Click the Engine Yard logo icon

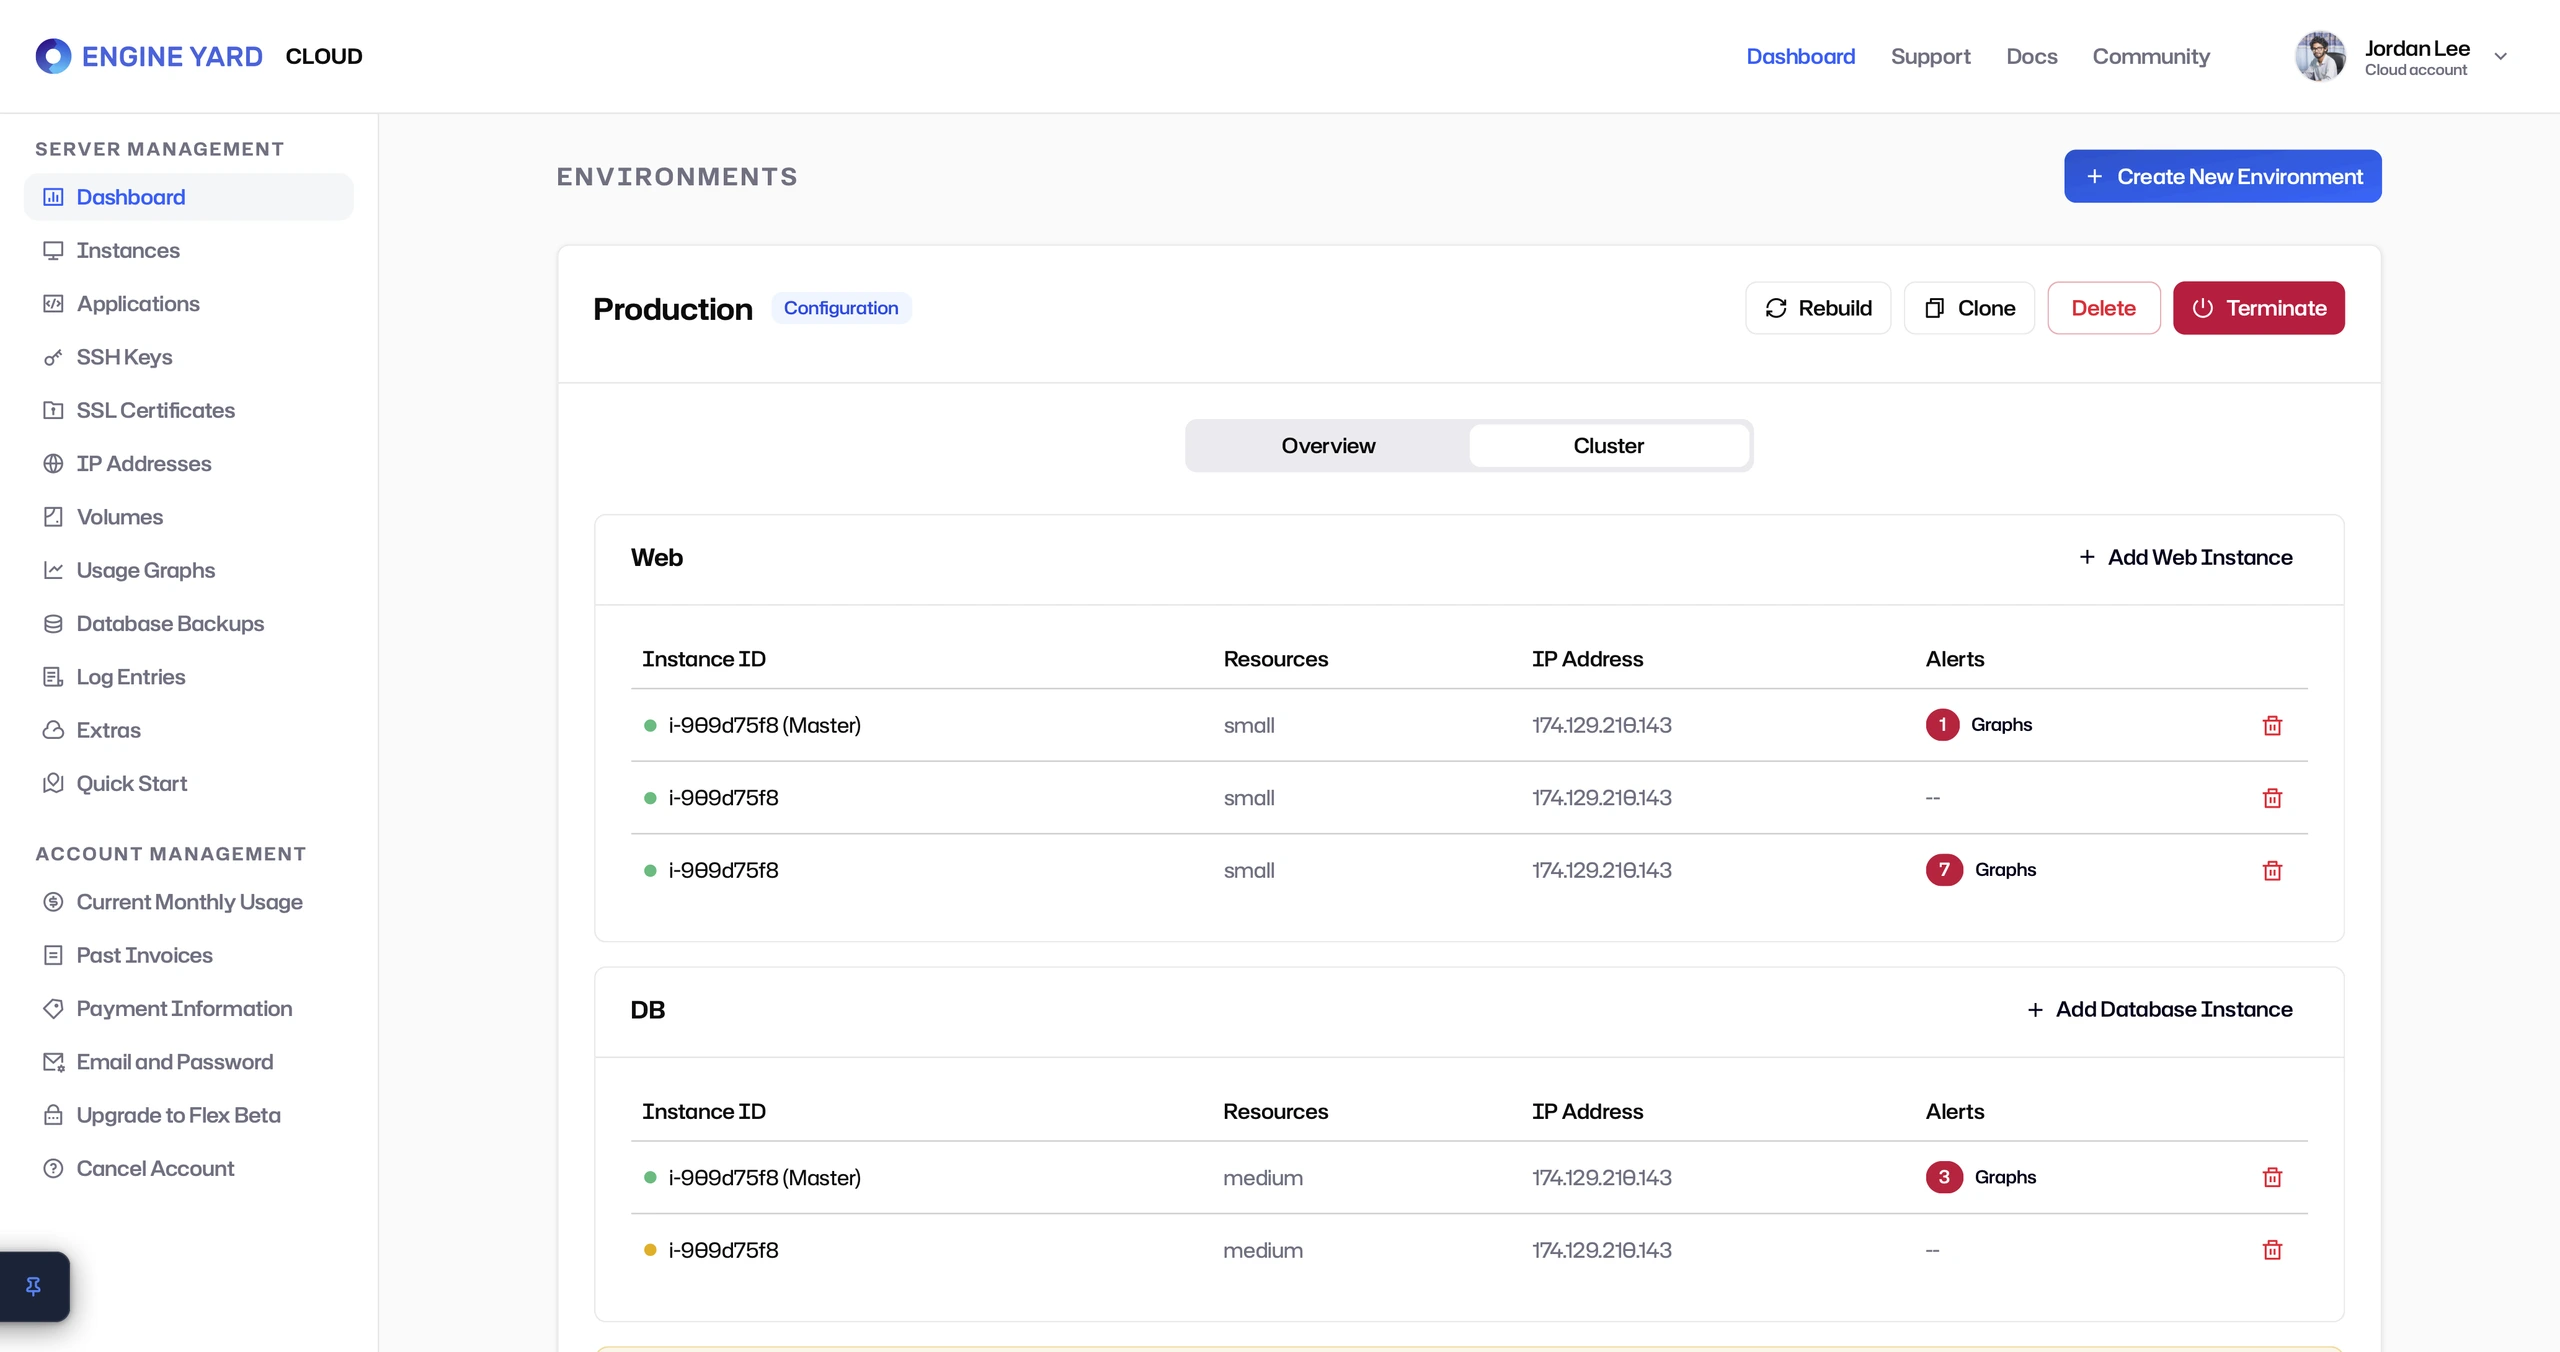tap(53, 56)
